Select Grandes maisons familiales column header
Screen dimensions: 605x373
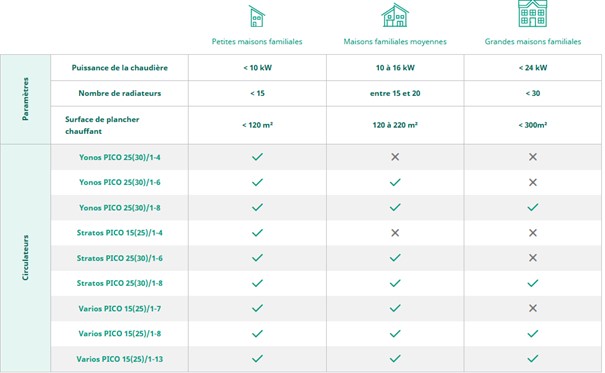point(533,42)
